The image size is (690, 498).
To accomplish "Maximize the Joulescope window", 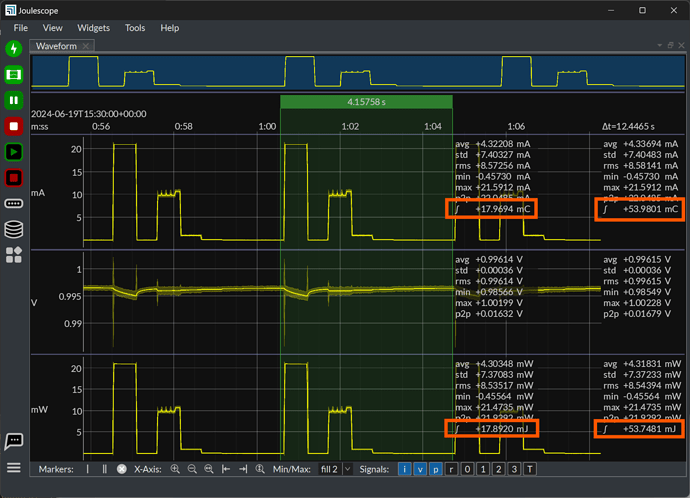I will point(642,10).
